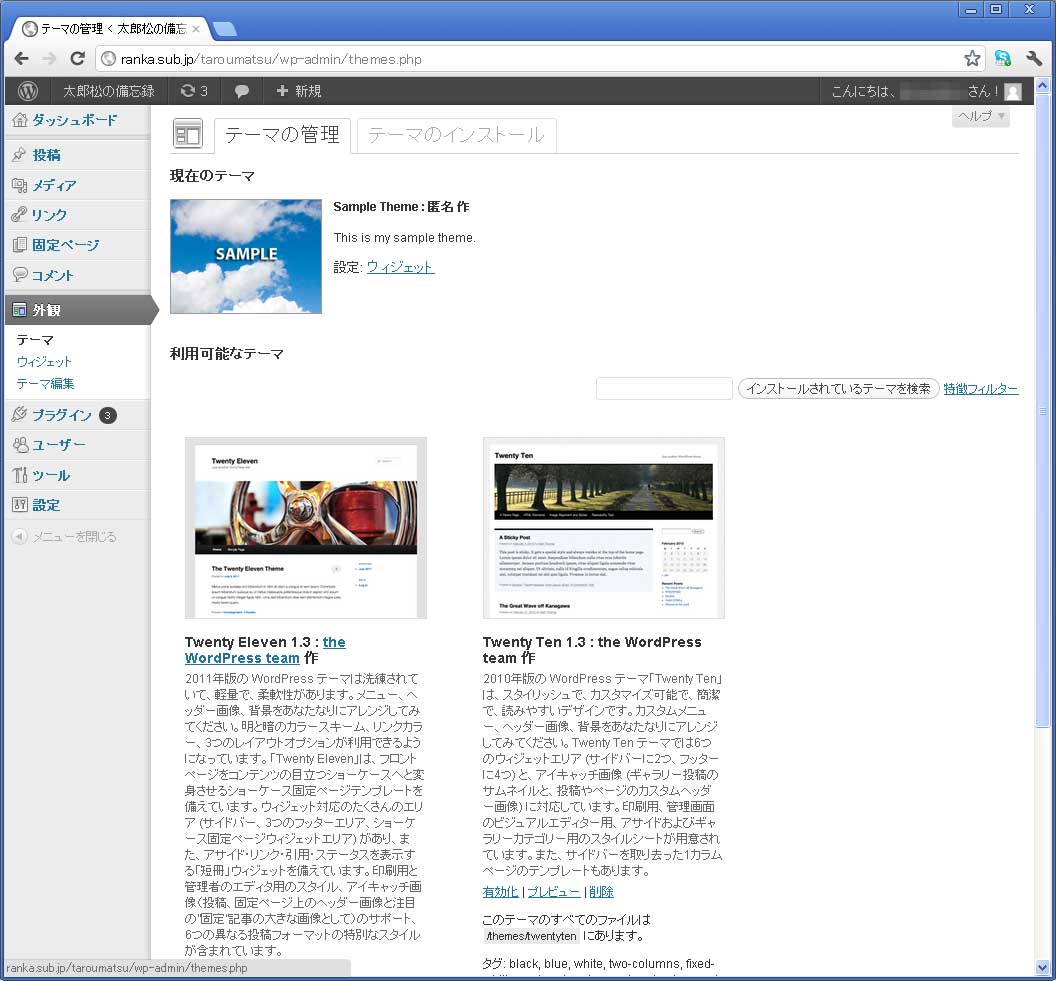Open 太郎松の備忘録 site name in the admin bar
Viewport: 1056px width, 981px height.
tap(108, 91)
